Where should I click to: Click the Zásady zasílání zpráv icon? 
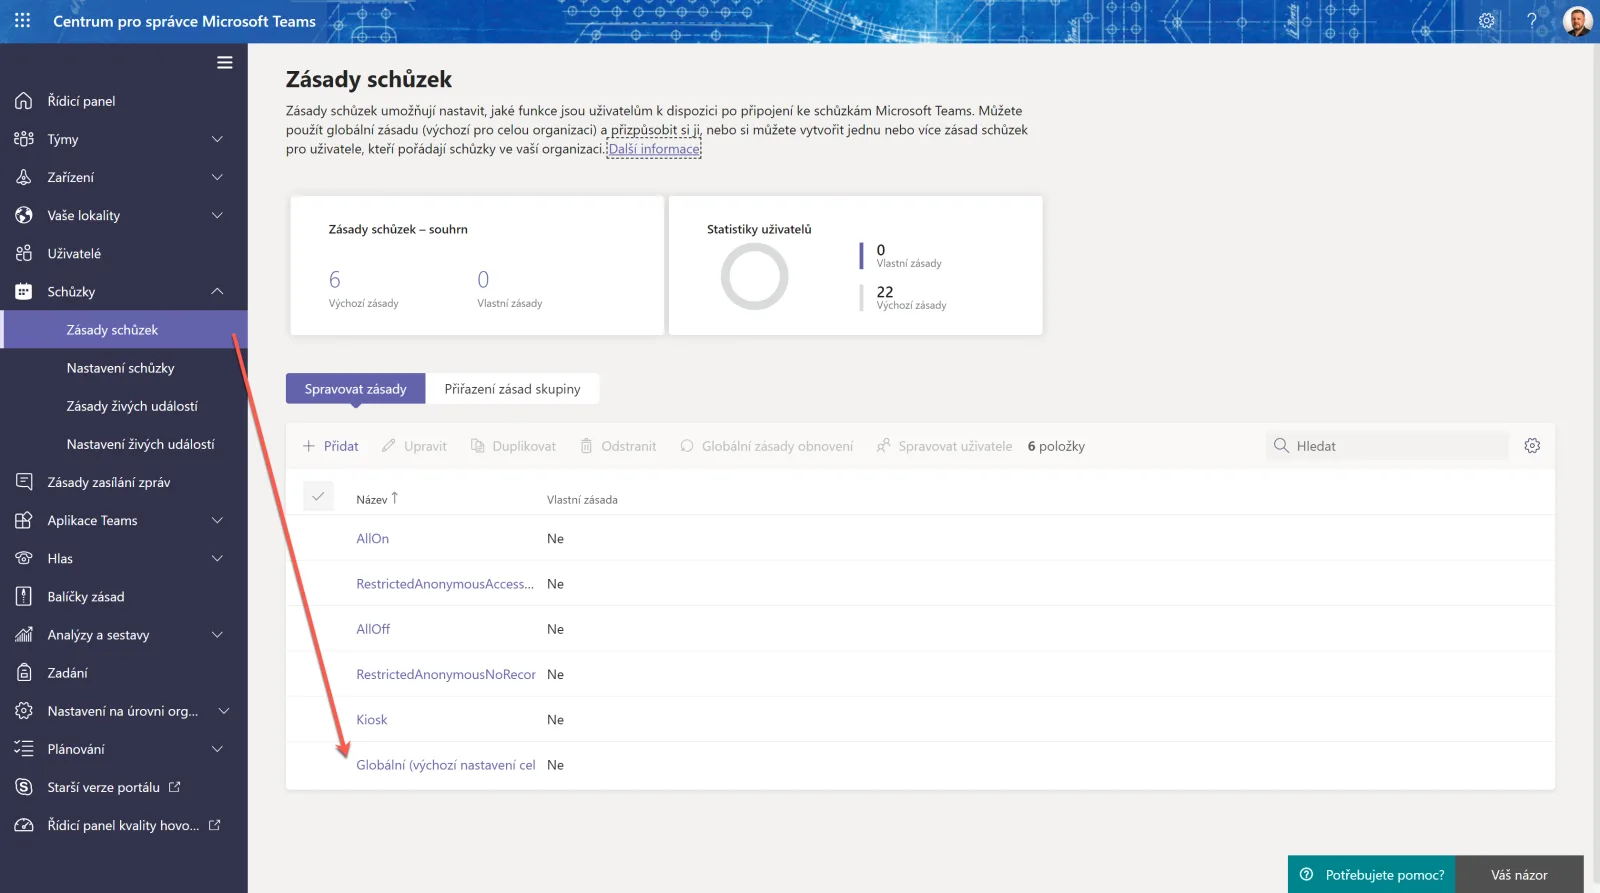point(24,482)
